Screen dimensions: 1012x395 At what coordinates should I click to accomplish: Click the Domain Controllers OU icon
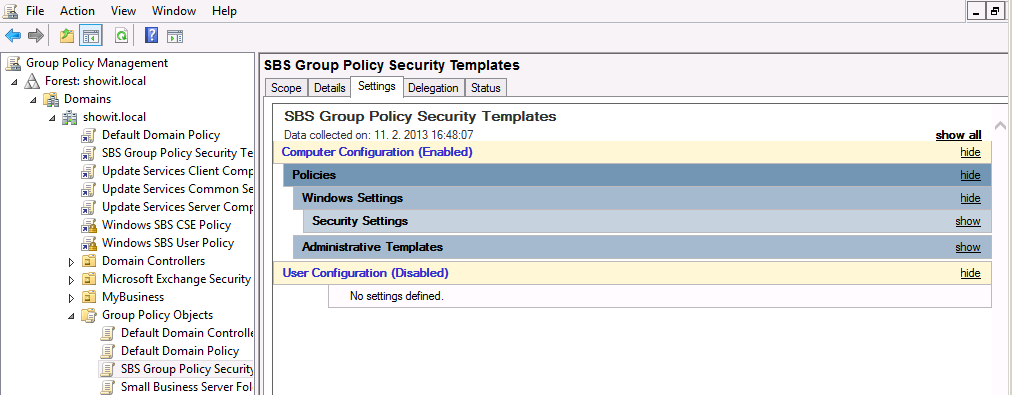click(x=88, y=261)
